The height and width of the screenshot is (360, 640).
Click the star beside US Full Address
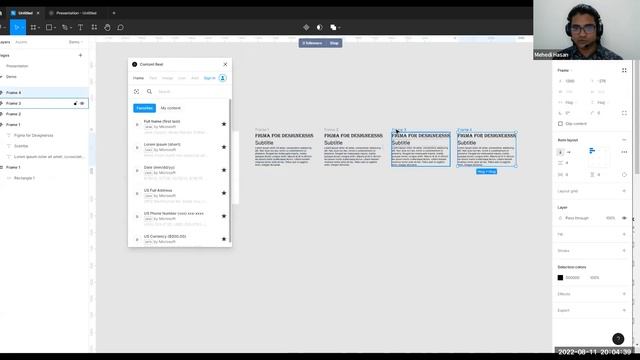tap(224, 193)
